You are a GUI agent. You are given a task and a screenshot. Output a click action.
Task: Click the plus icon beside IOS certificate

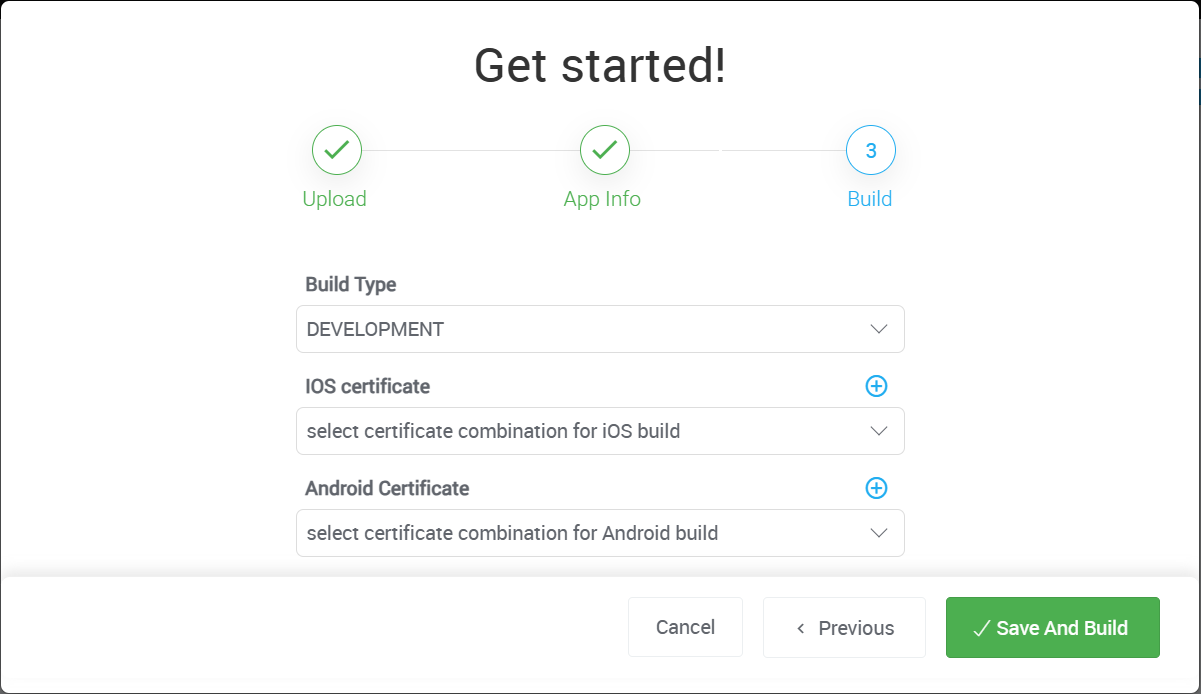point(876,386)
